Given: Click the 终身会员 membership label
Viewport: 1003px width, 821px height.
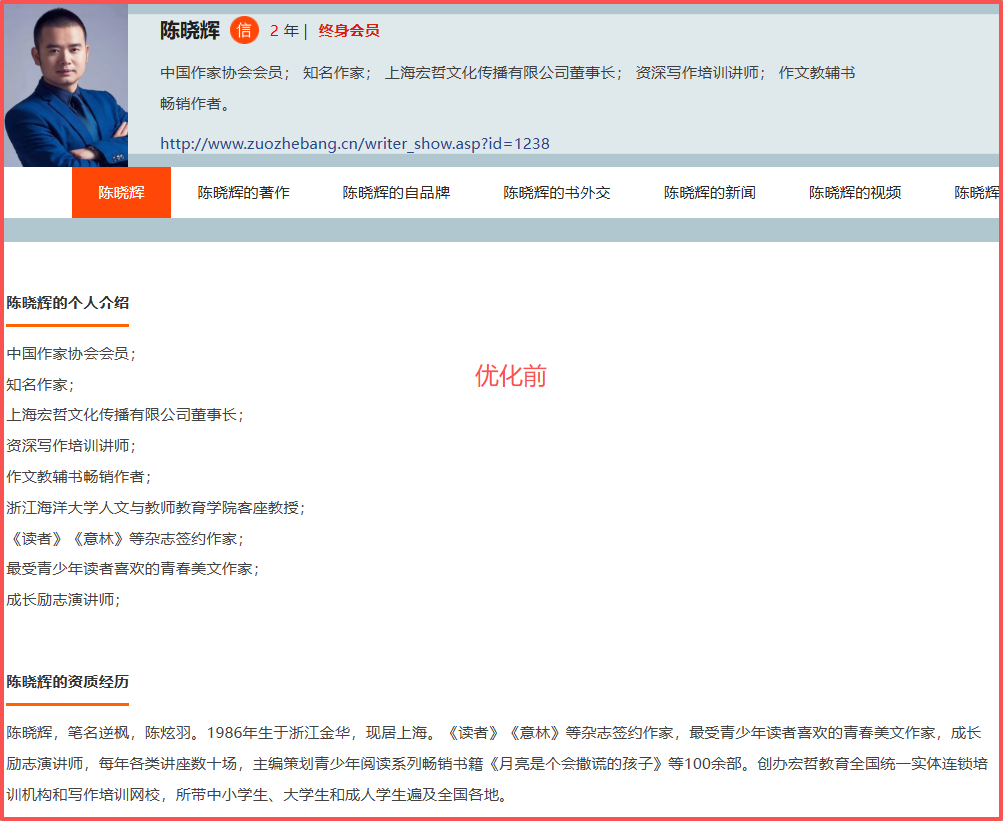Looking at the screenshot, I should click(349, 31).
